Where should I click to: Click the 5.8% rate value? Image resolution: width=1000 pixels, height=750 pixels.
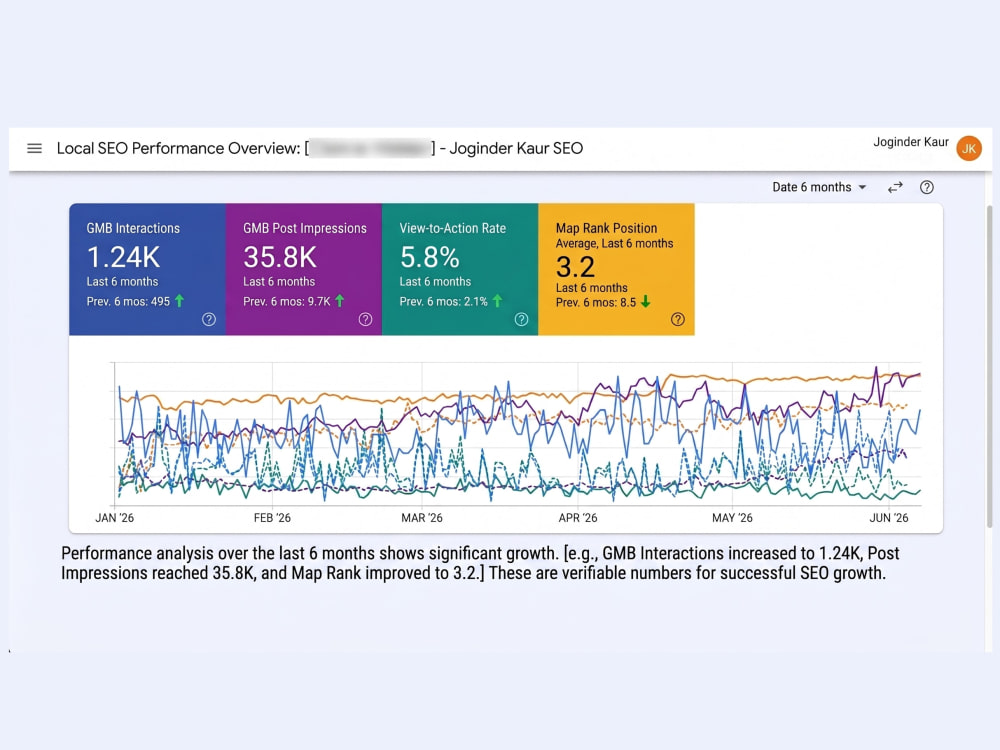[429, 258]
